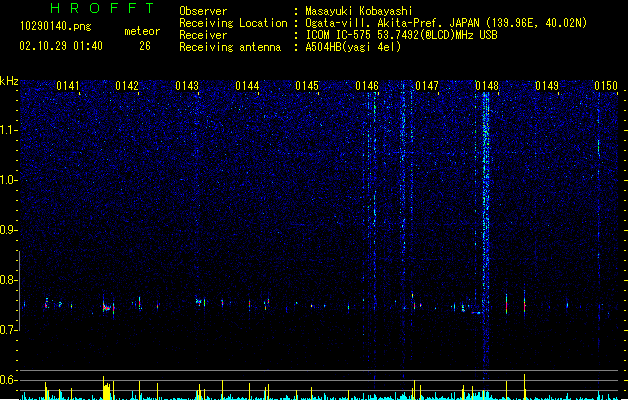The width and height of the screenshot is (629, 400).
Task: Click the 0147 time marker
Action: click(x=427, y=86)
